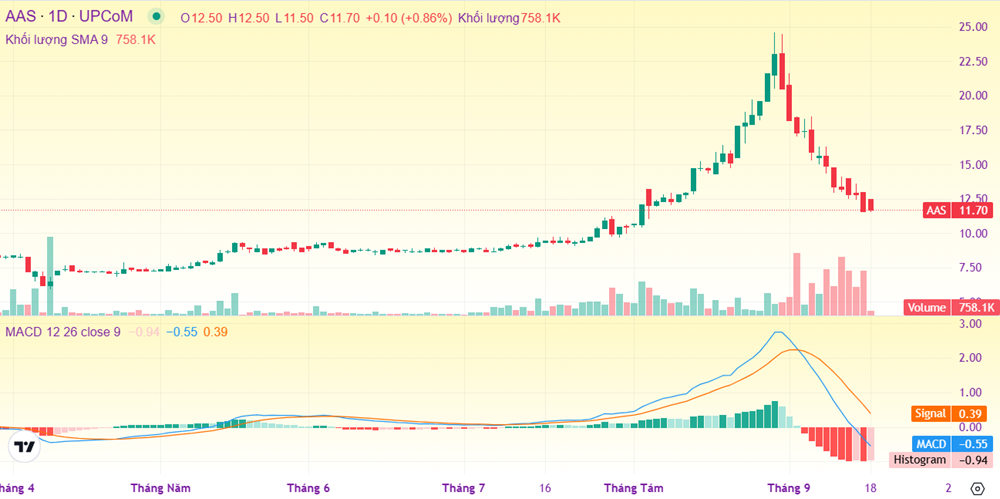Click the 11.70 current price tag

(x=973, y=211)
